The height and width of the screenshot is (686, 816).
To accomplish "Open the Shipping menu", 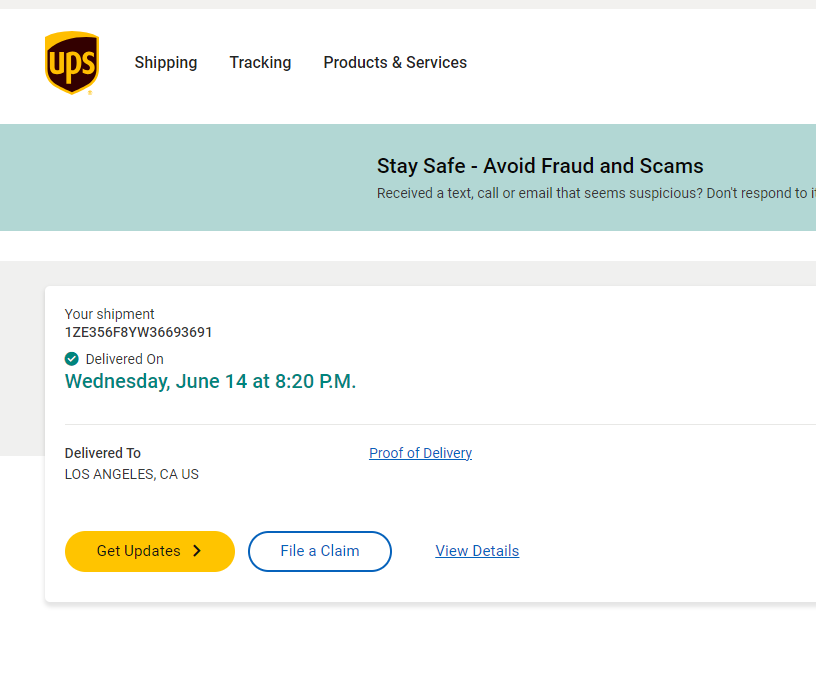I will click(x=166, y=62).
